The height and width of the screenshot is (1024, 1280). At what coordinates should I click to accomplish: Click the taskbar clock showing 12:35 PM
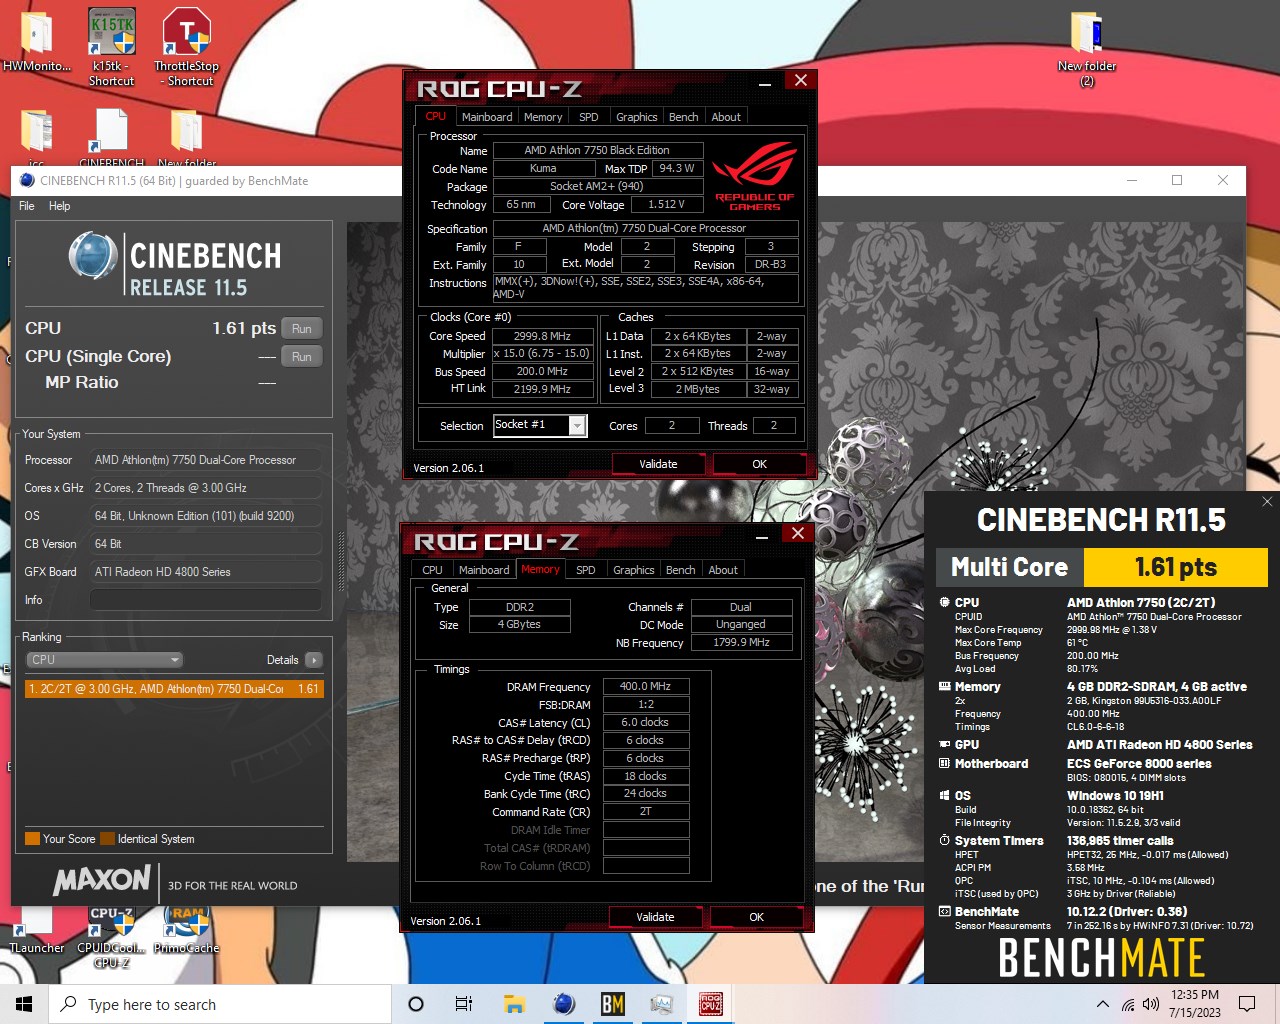[x=1195, y=1004]
